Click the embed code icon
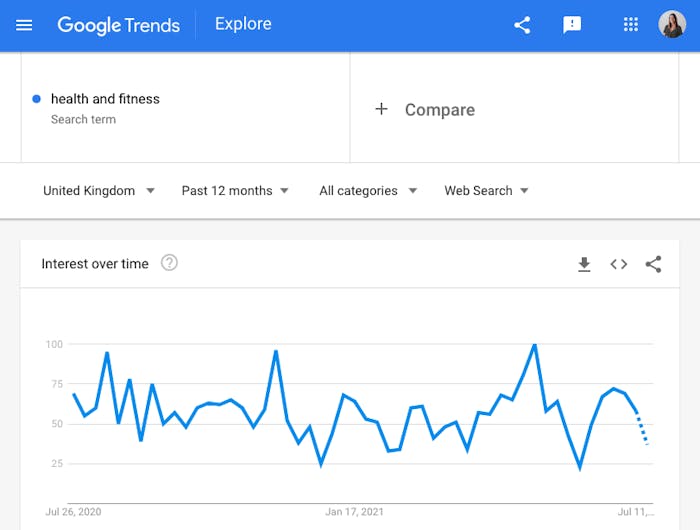Screen dimensions: 700x530 point(619,264)
